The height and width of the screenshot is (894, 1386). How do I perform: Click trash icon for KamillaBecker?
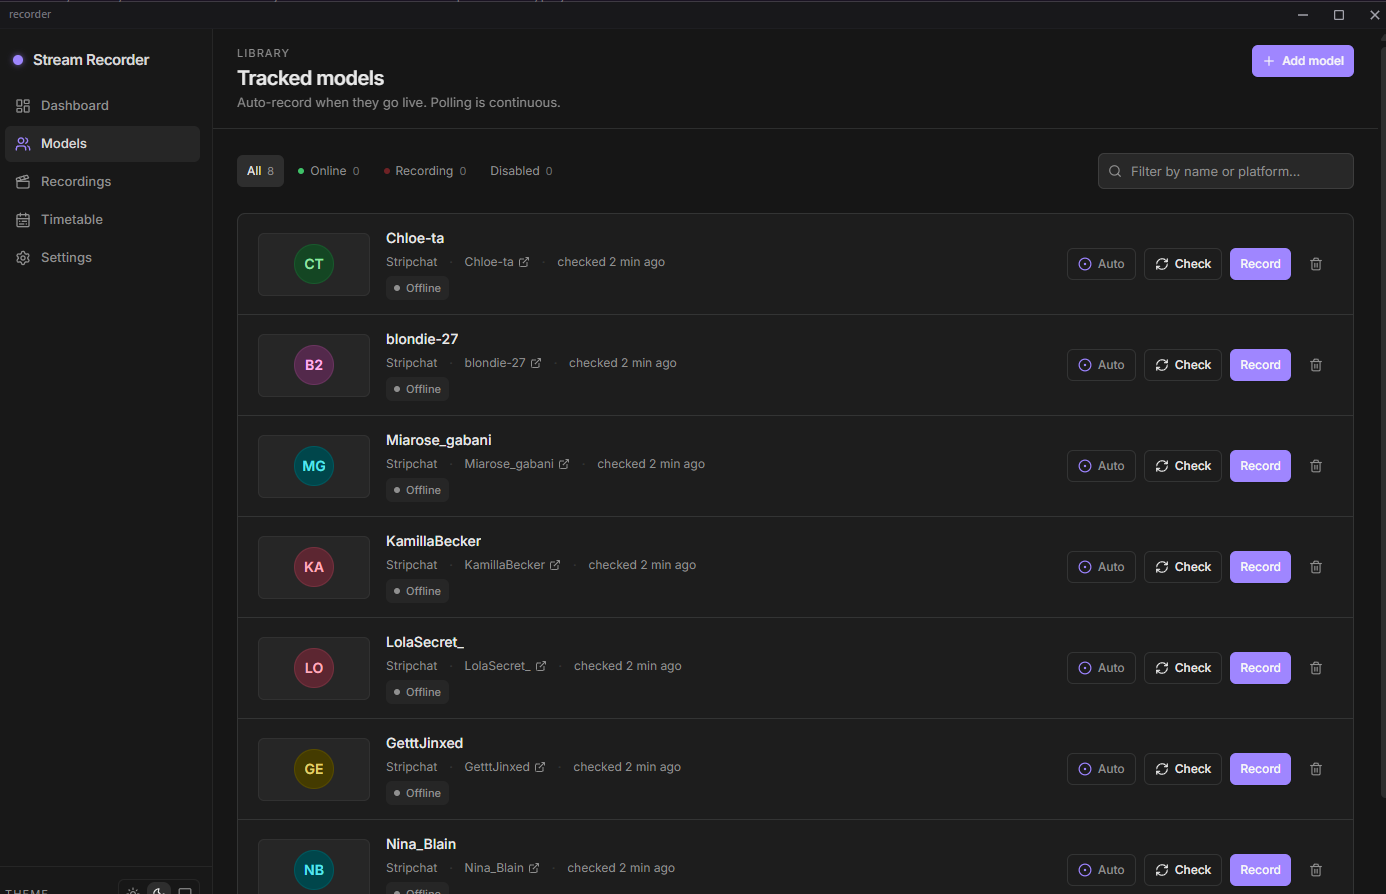pyautogui.click(x=1316, y=567)
